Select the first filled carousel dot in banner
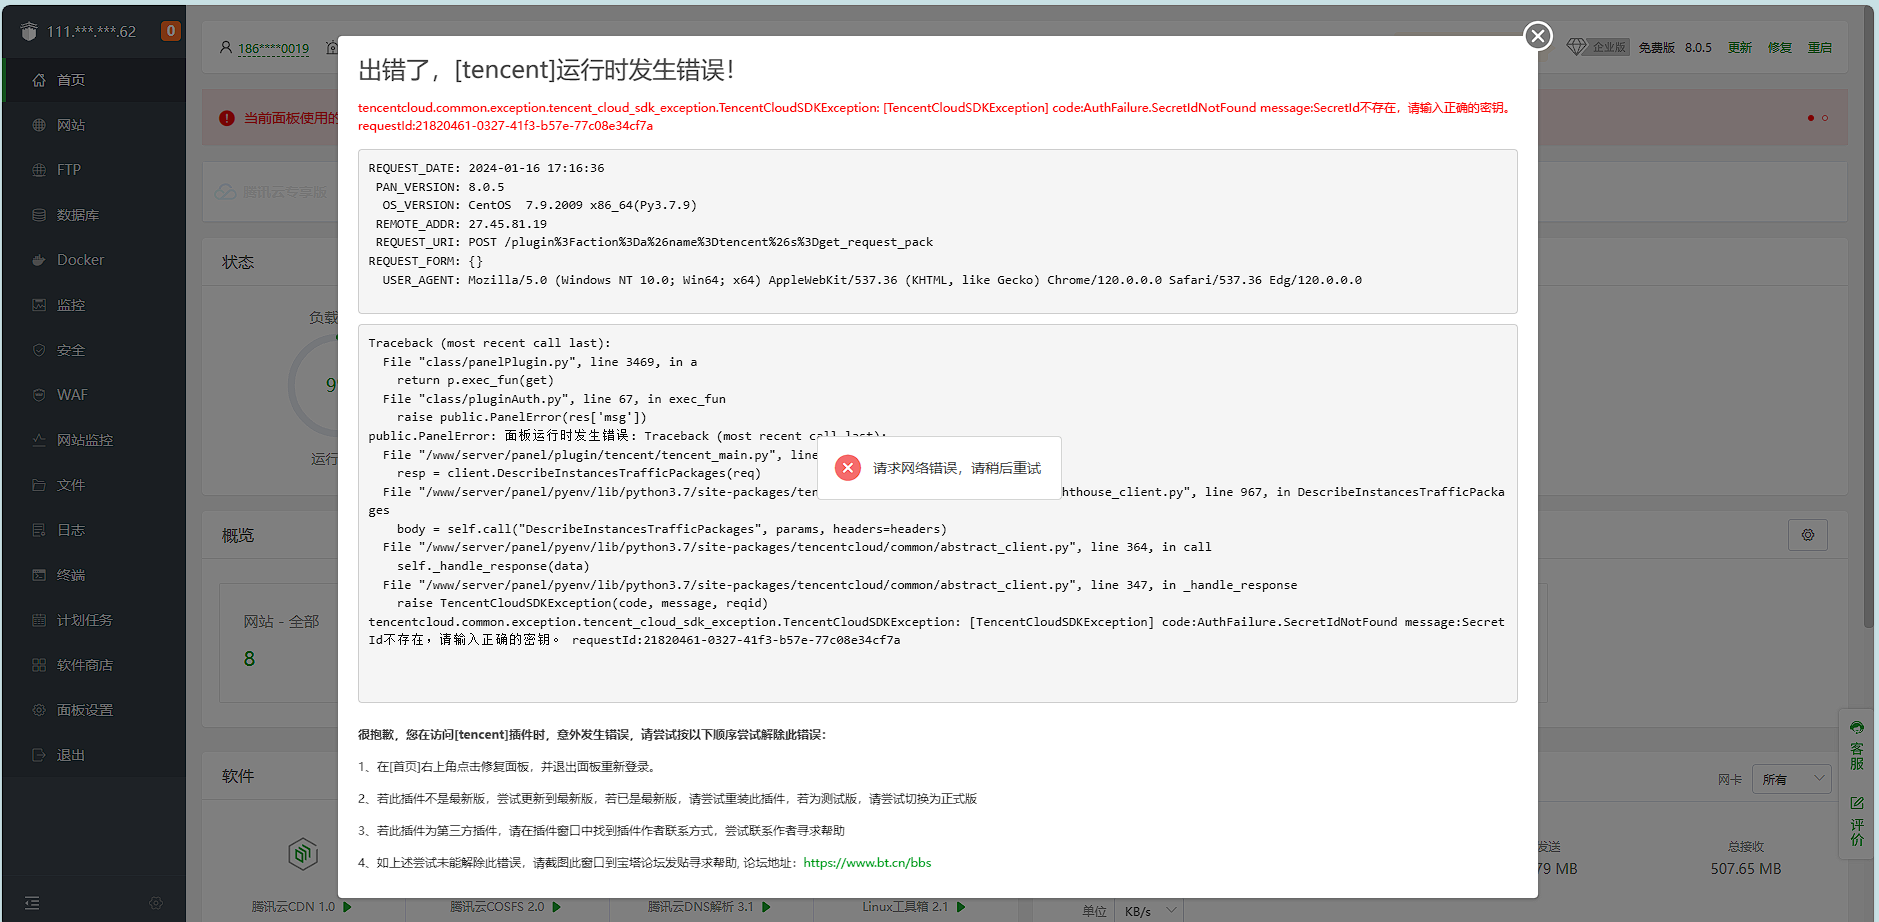 1810,118
